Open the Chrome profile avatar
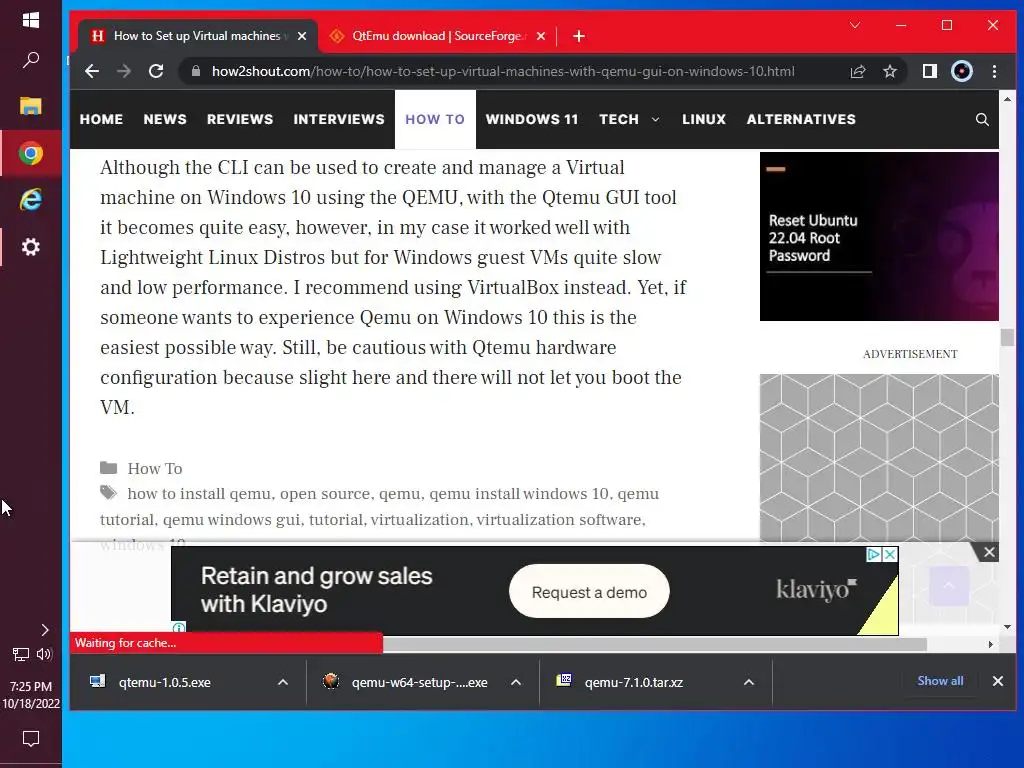 tap(961, 71)
